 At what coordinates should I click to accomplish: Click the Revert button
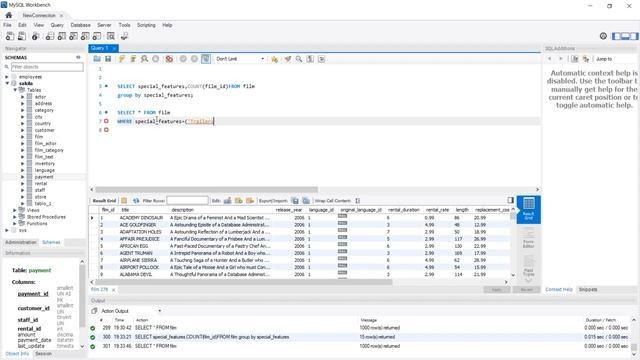pos(527,289)
